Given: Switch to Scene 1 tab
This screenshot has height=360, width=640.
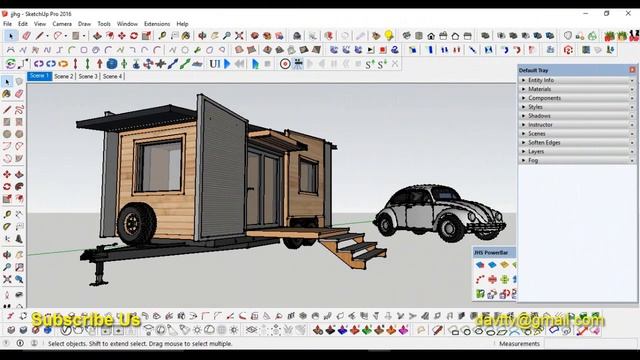Looking at the screenshot, I should coord(40,76).
